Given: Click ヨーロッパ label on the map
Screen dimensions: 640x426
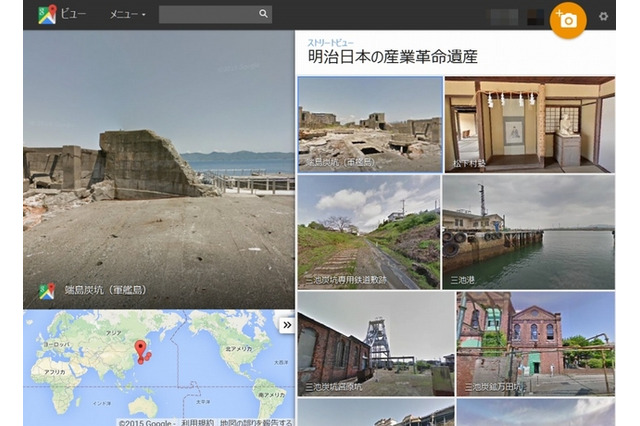Looking at the screenshot, I should pyautogui.click(x=56, y=345).
